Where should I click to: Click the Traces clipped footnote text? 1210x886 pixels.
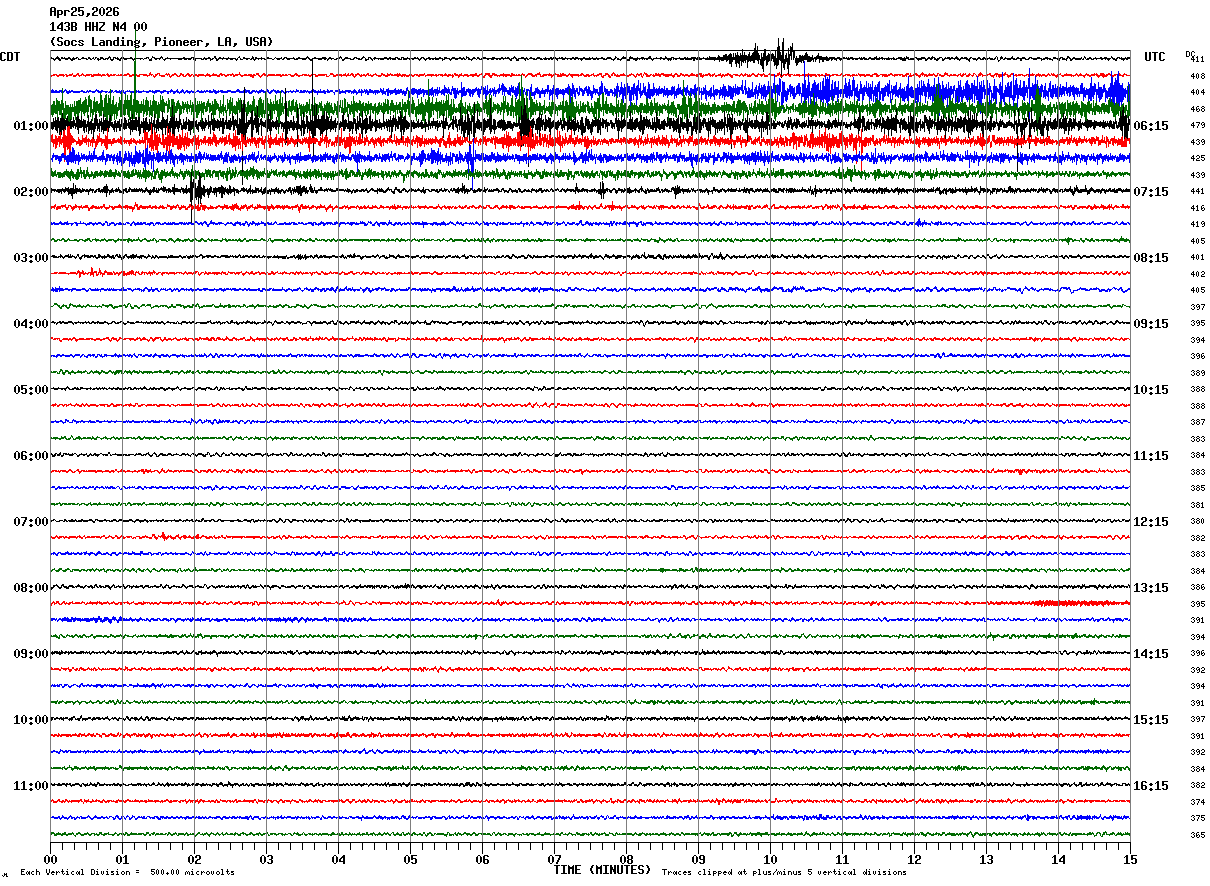click(784, 873)
